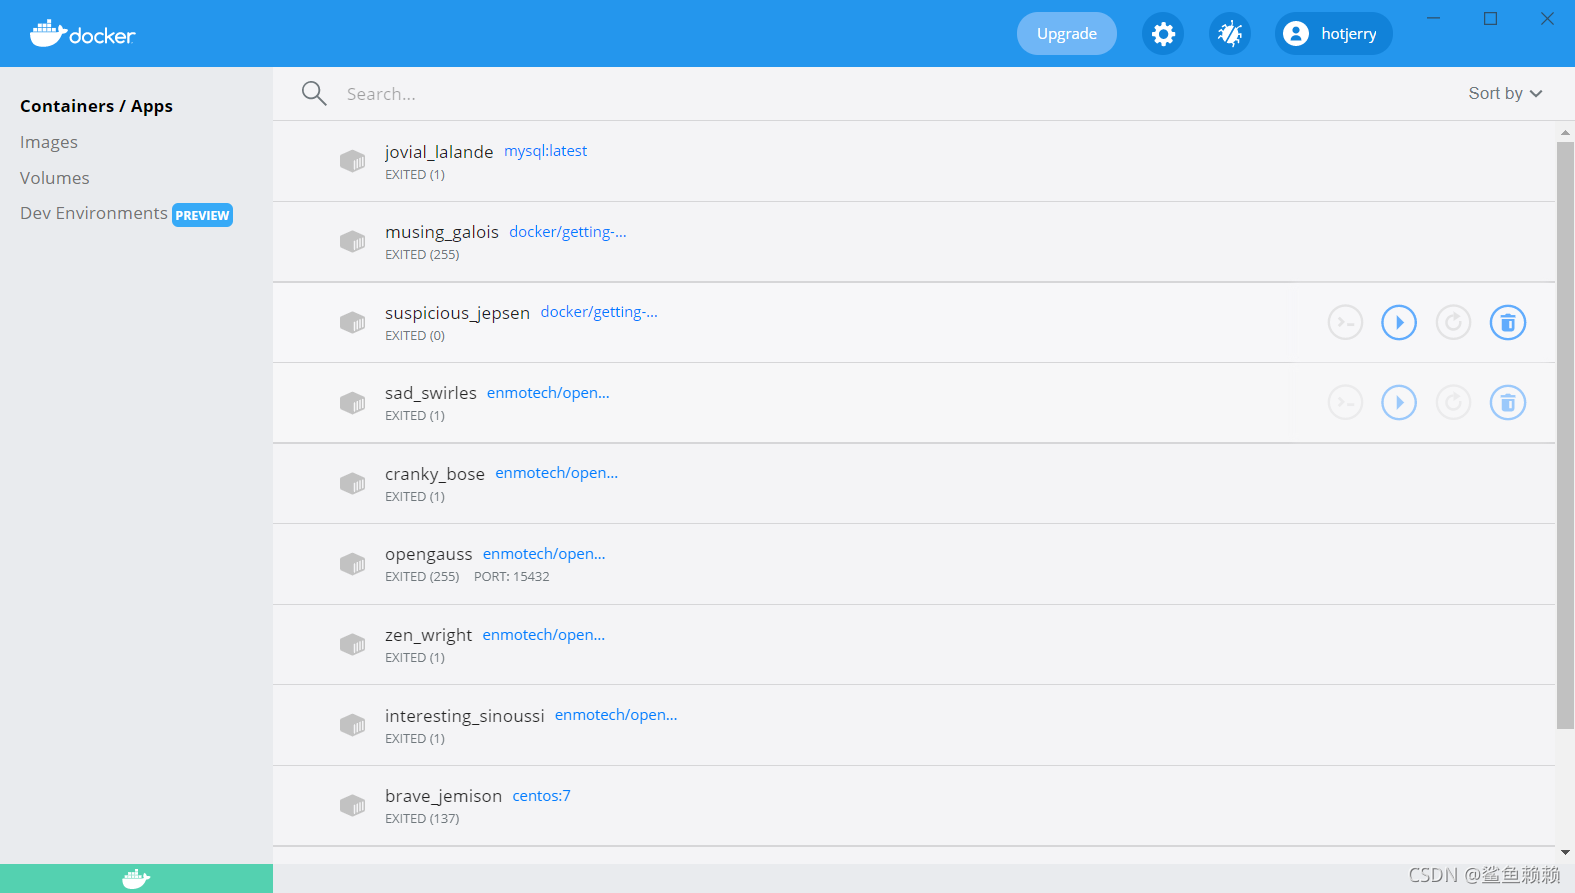The width and height of the screenshot is (1575, 893).
Task: Click the container icon of sad_swirles
Action: tap(352, 403)
